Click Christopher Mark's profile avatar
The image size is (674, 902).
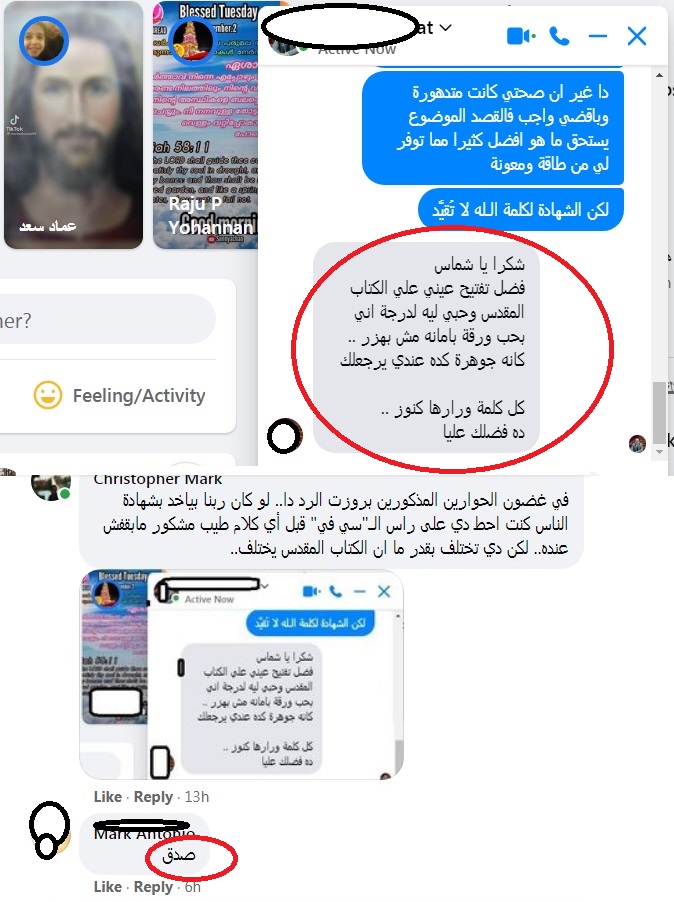click(51, 486)
